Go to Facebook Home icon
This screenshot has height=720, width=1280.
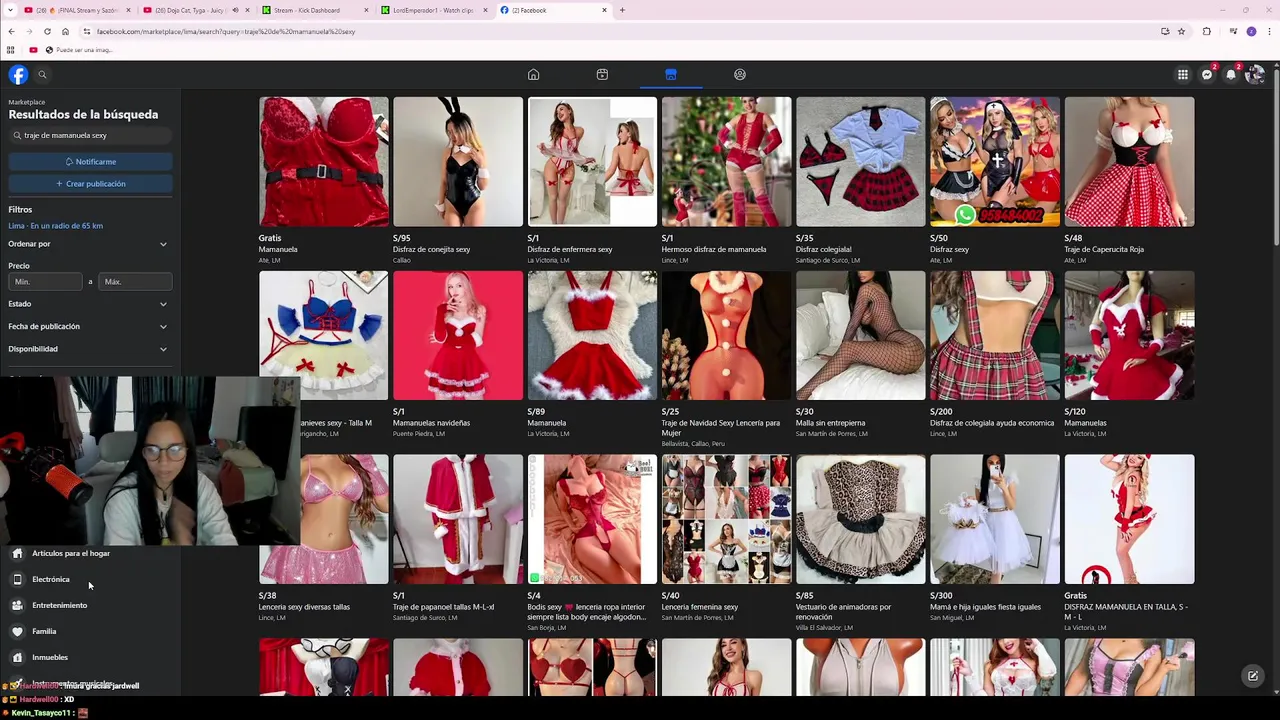tap(534, 75)
